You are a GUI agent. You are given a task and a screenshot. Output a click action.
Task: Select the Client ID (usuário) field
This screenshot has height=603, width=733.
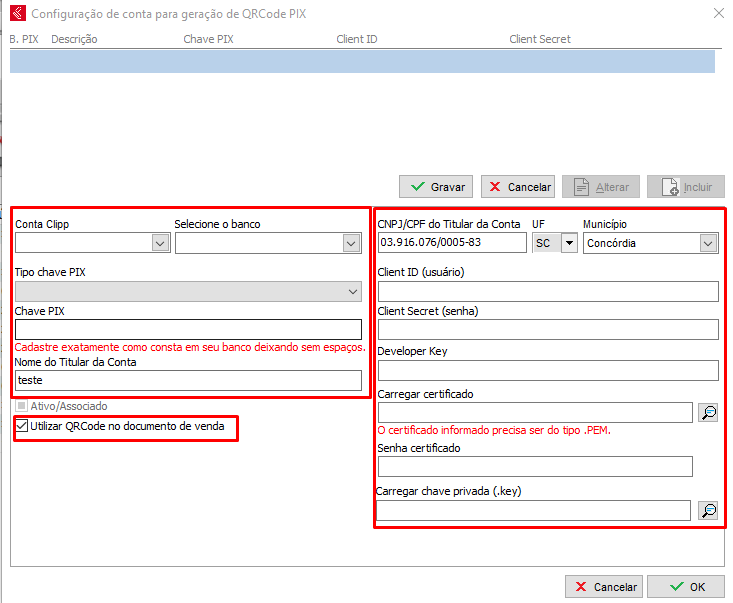(x=547, y=291)
